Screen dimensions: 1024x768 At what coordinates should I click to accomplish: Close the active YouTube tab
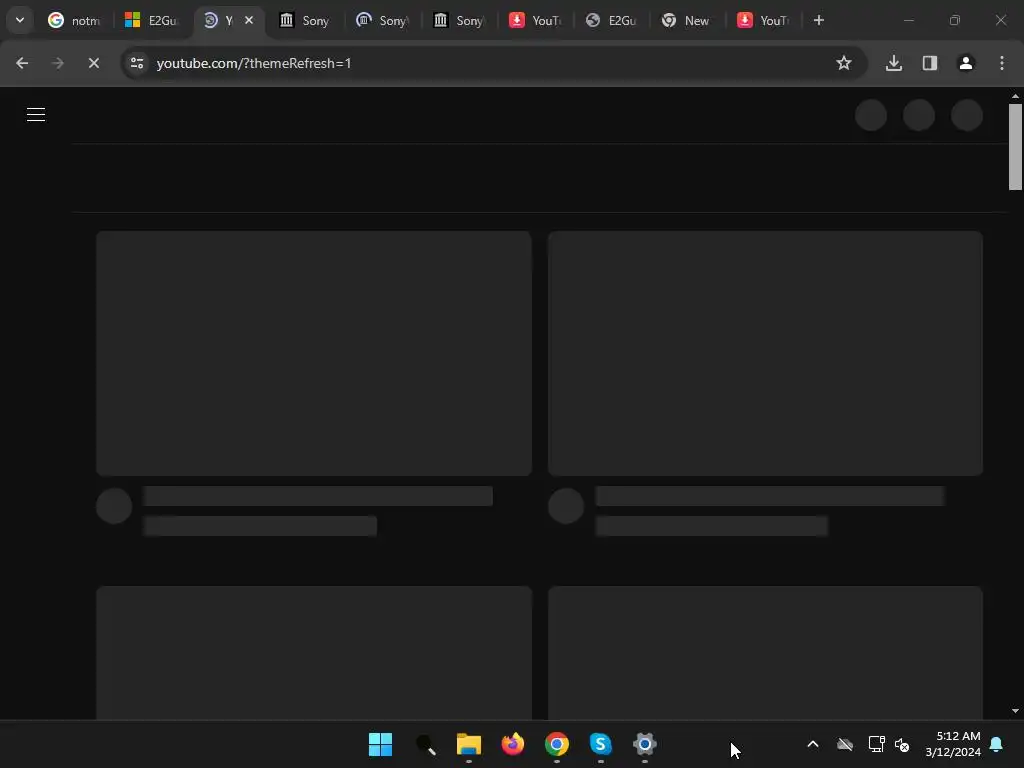(249, 20)
